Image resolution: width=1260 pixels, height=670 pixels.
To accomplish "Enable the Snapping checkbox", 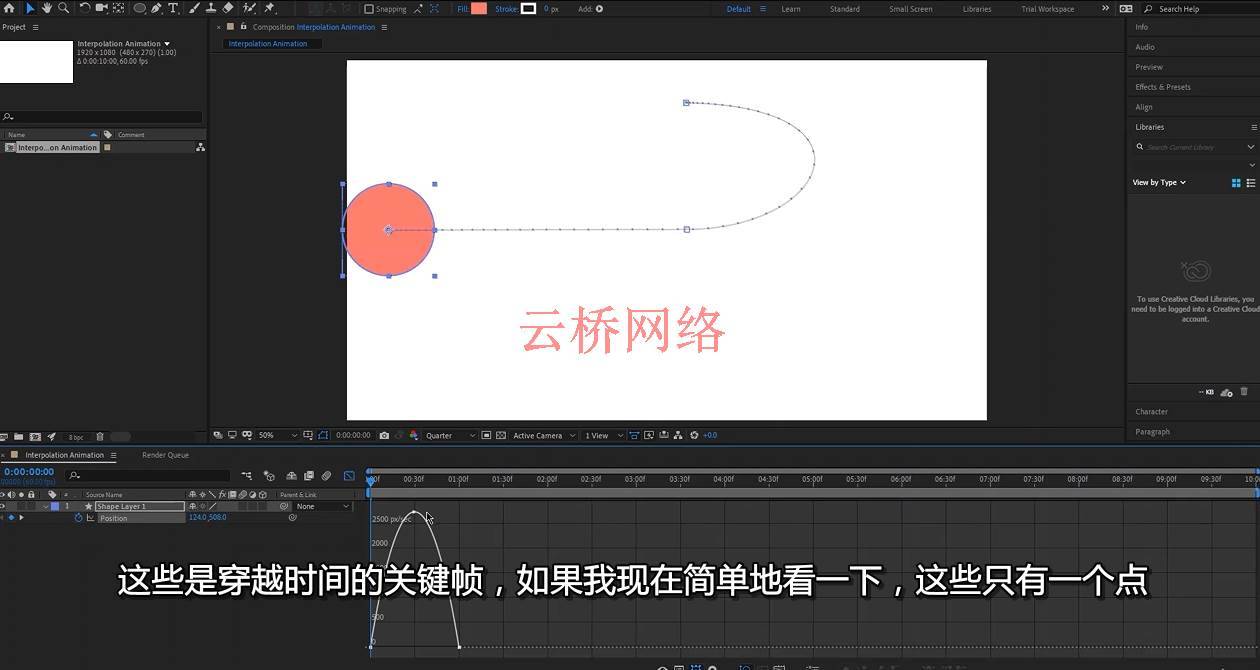I will (369, 9).
